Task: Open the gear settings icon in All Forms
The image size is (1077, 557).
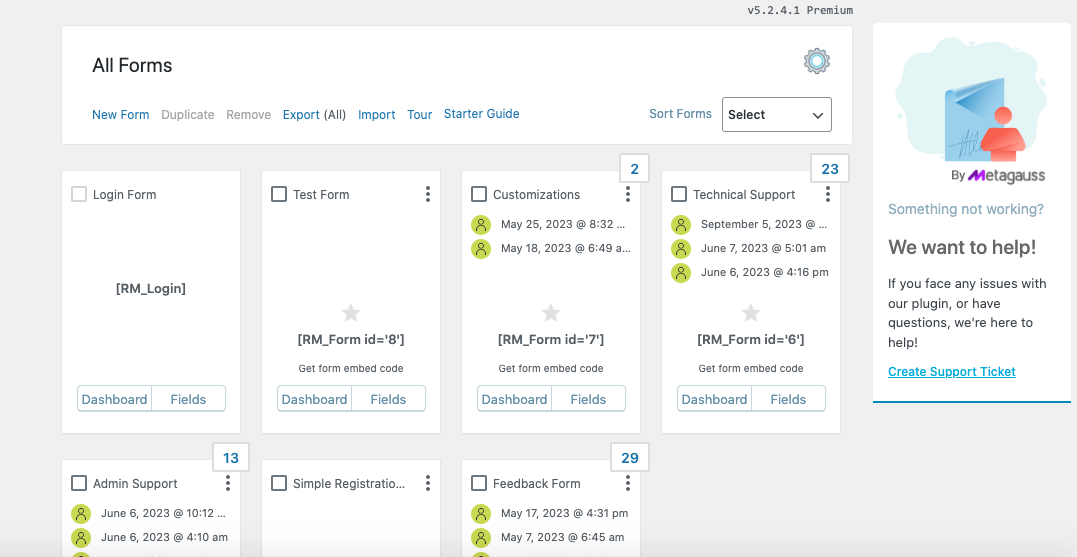Action: pos(817,62)
